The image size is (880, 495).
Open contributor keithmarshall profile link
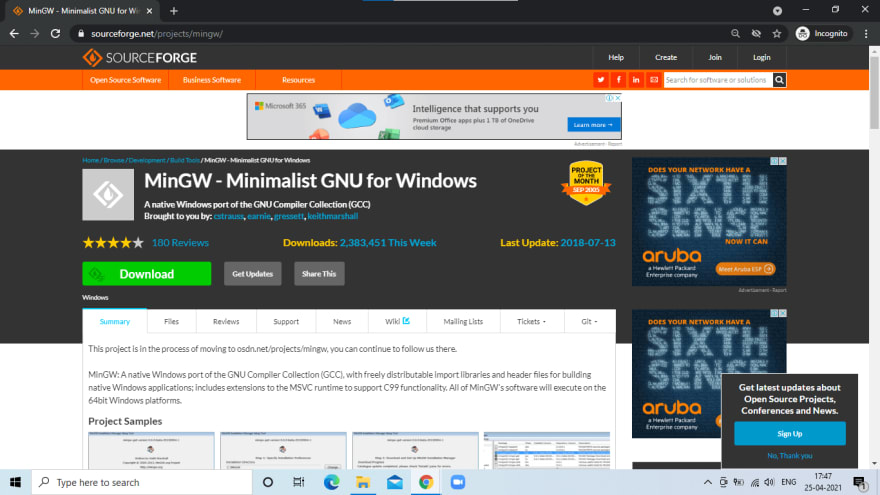pyautogui.click(x=332, y=216)
